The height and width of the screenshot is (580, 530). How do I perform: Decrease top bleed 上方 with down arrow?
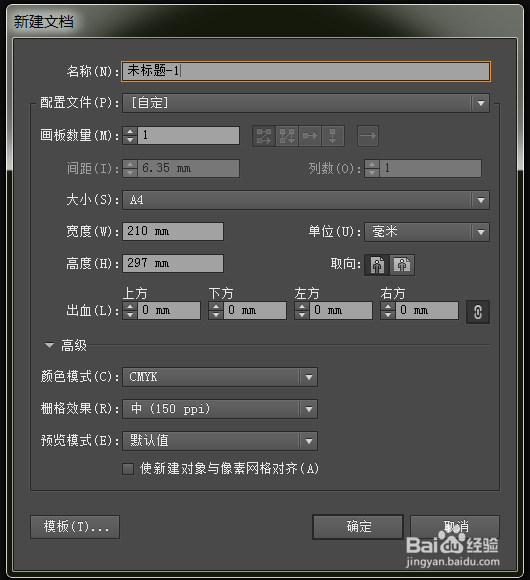[130, 315]
